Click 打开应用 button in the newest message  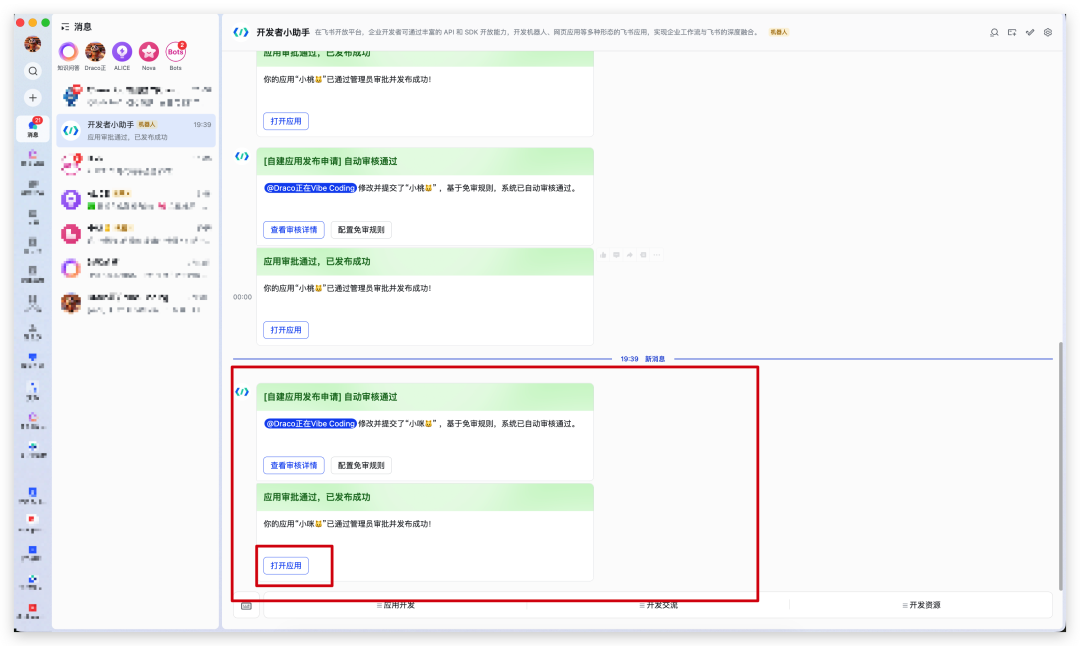[x=286, y=566]
